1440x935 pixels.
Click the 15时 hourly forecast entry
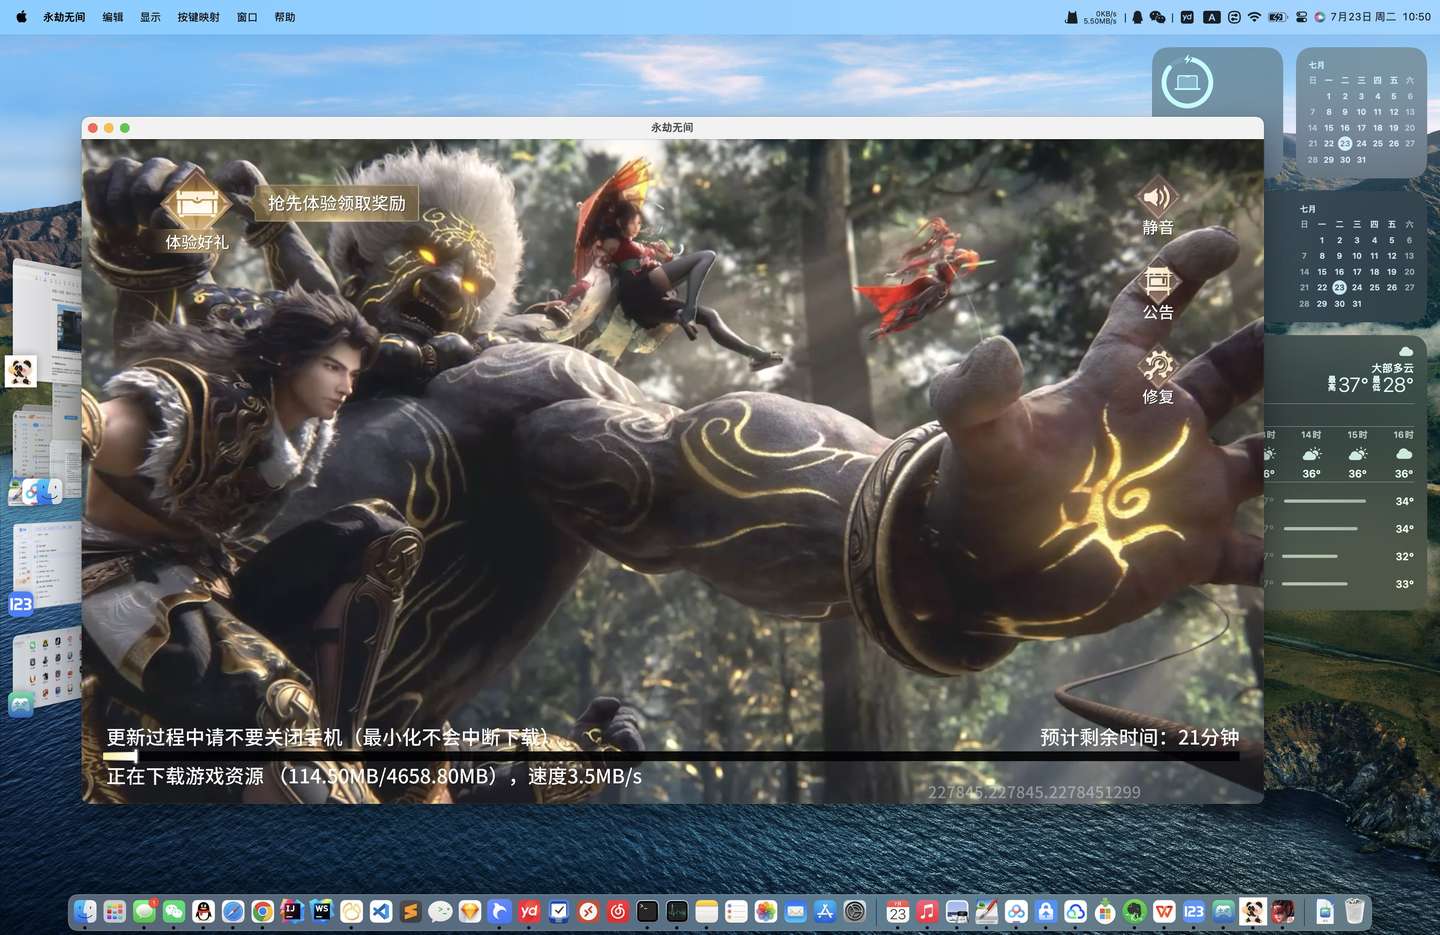1357,453
